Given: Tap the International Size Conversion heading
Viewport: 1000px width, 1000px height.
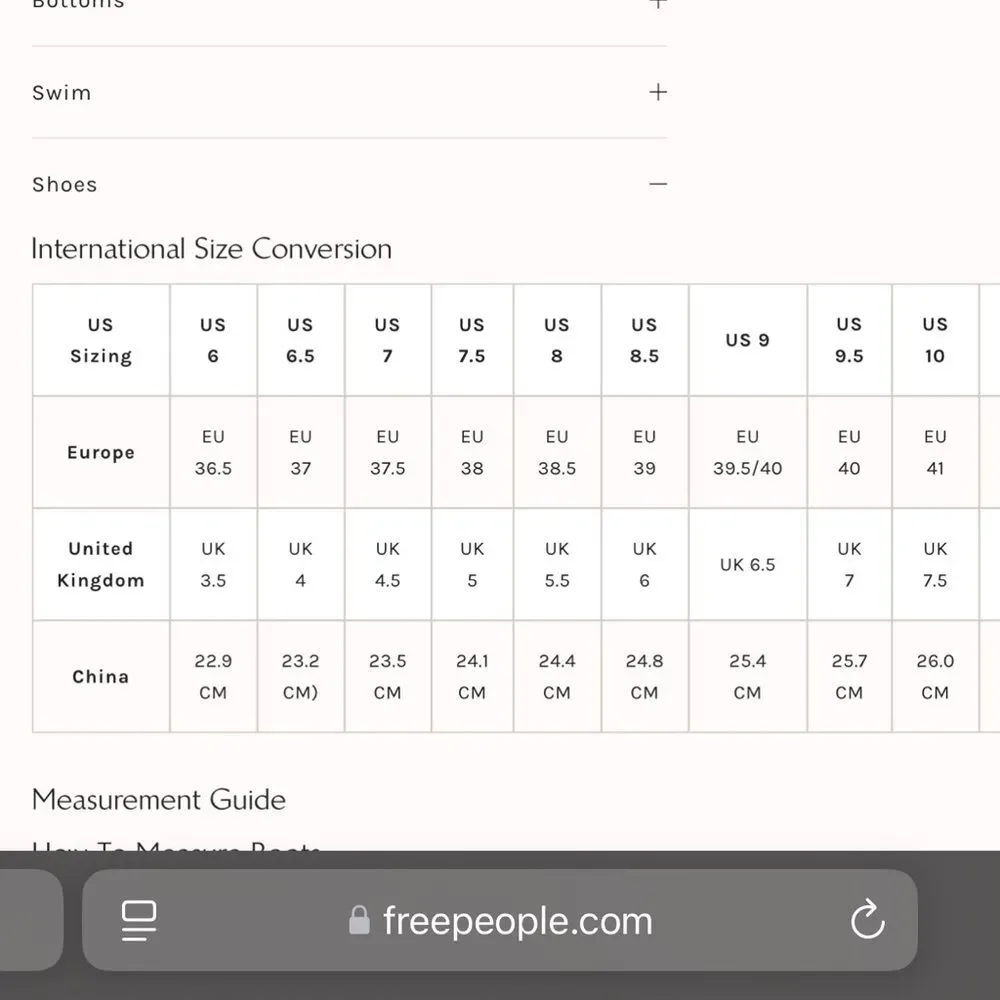Looking at the screenshot, I should [x=212, y=249].
